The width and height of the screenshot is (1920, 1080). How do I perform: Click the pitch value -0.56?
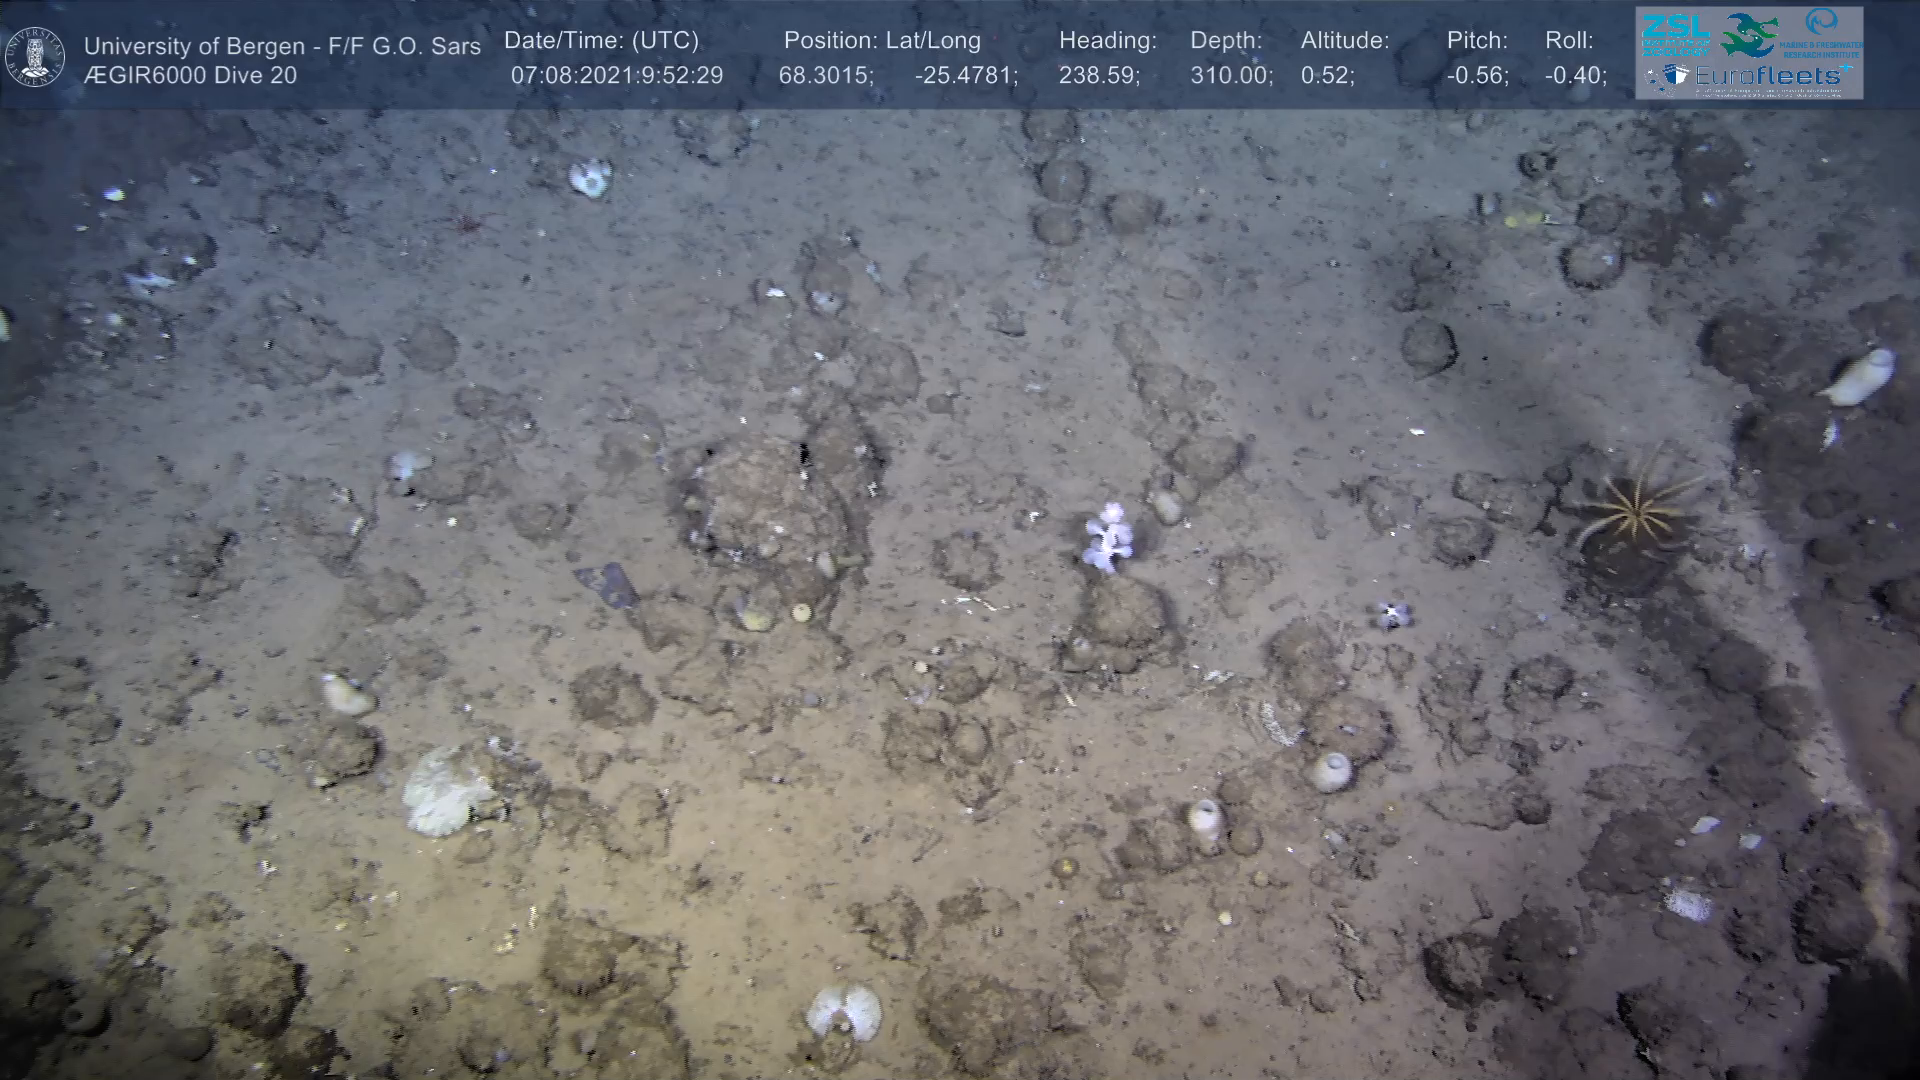[x=1477, y=76]
